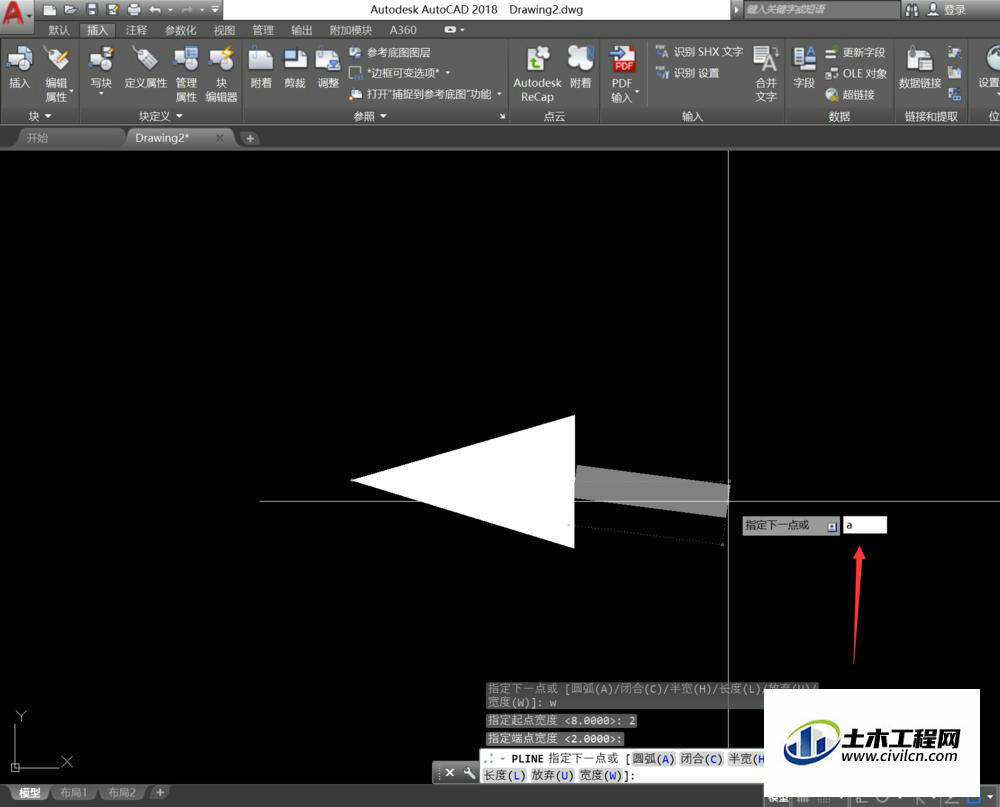Switch to the 默认 ribbon tab
The width and height of the screenshot is (1000, 807).
59,30
